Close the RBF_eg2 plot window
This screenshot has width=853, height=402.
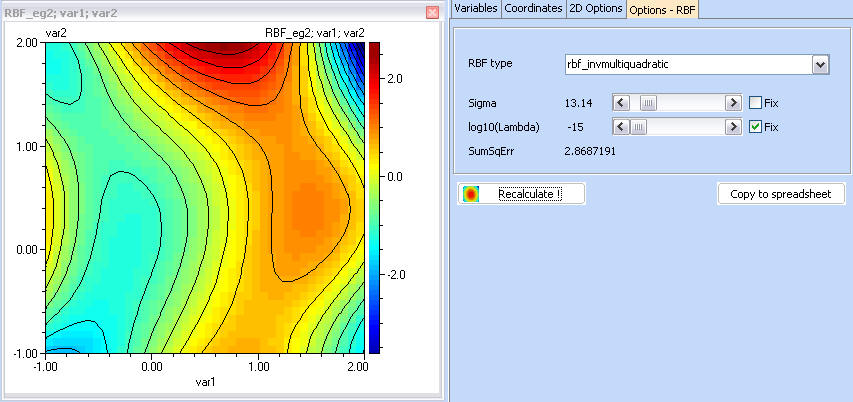tap(432, 13)
